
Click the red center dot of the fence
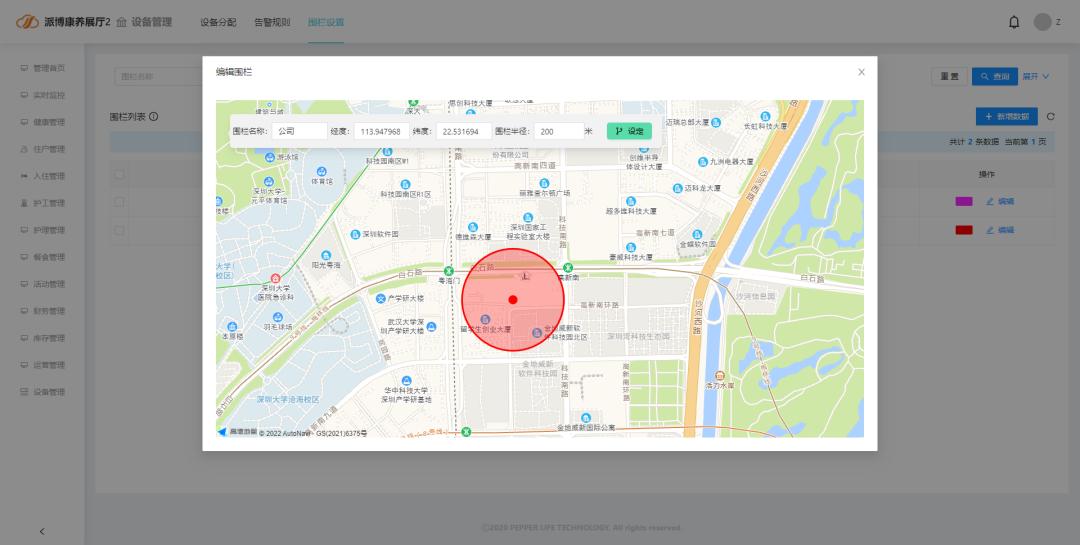(512, 300)
